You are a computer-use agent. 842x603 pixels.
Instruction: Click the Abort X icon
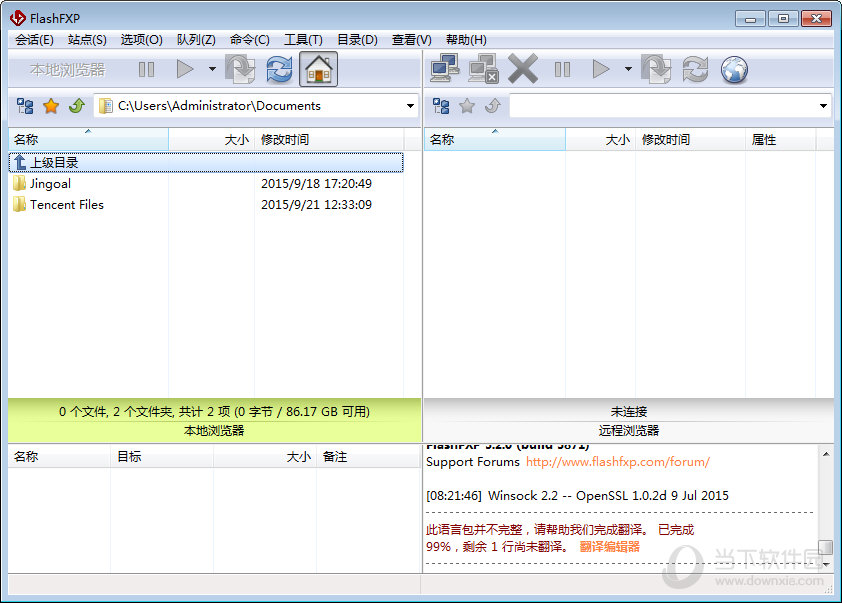pos(522,69)
